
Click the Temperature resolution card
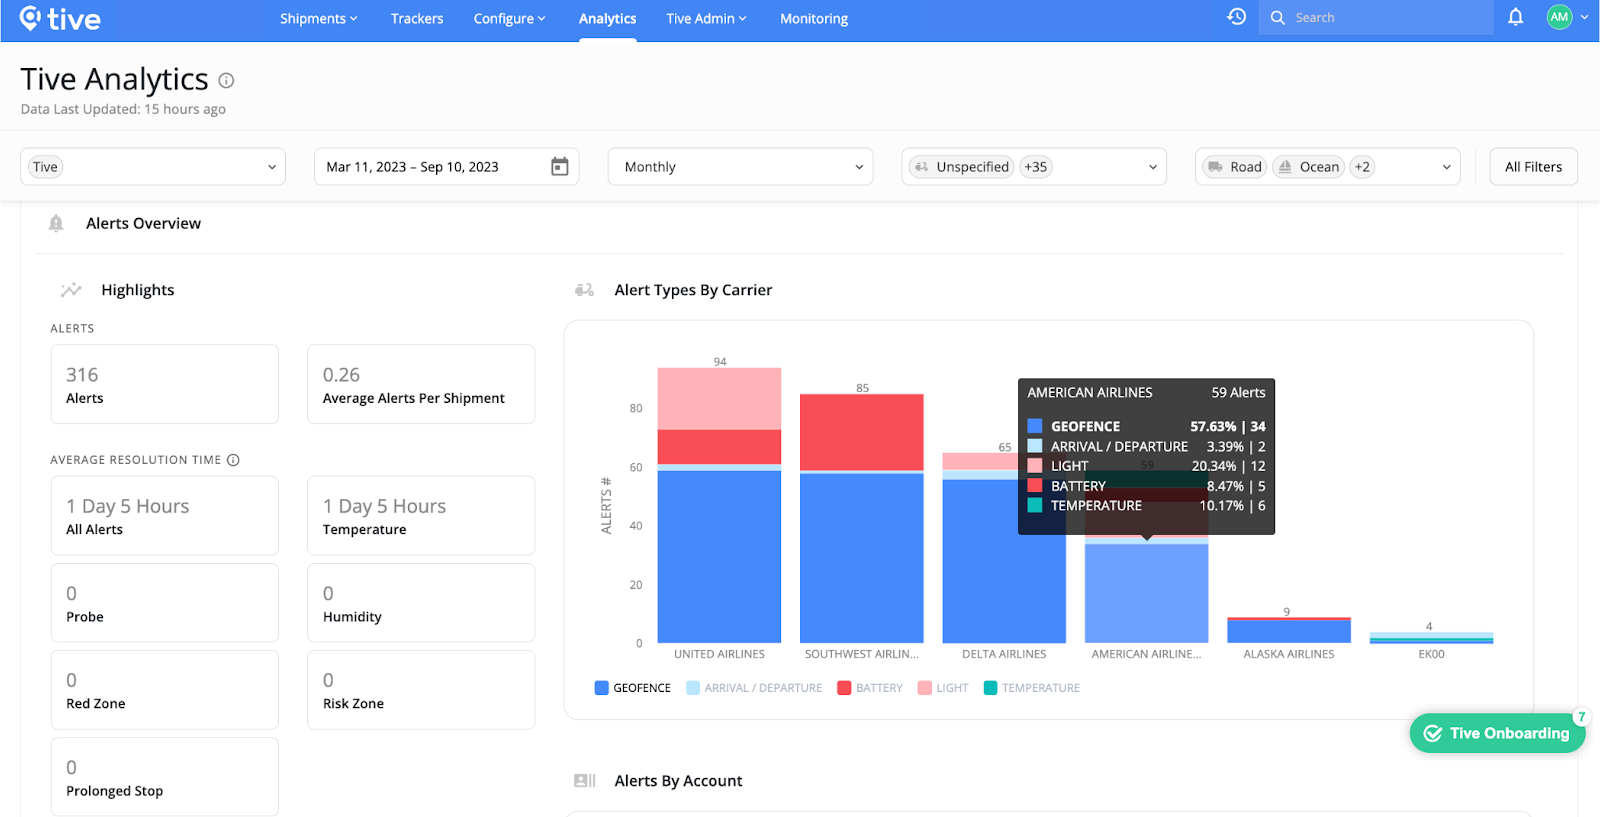pyautogui.click(x=421, y=516)
